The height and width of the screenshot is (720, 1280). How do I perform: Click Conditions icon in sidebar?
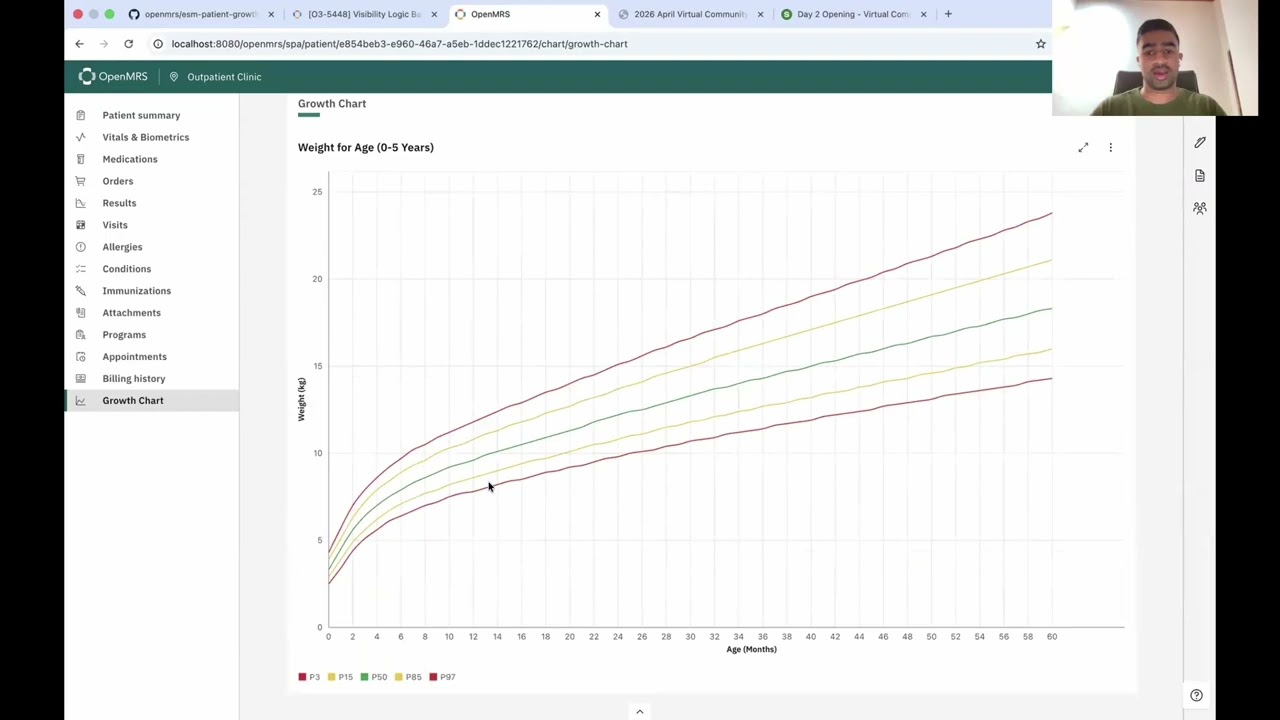pyautogui.click(x=81, y=269)
